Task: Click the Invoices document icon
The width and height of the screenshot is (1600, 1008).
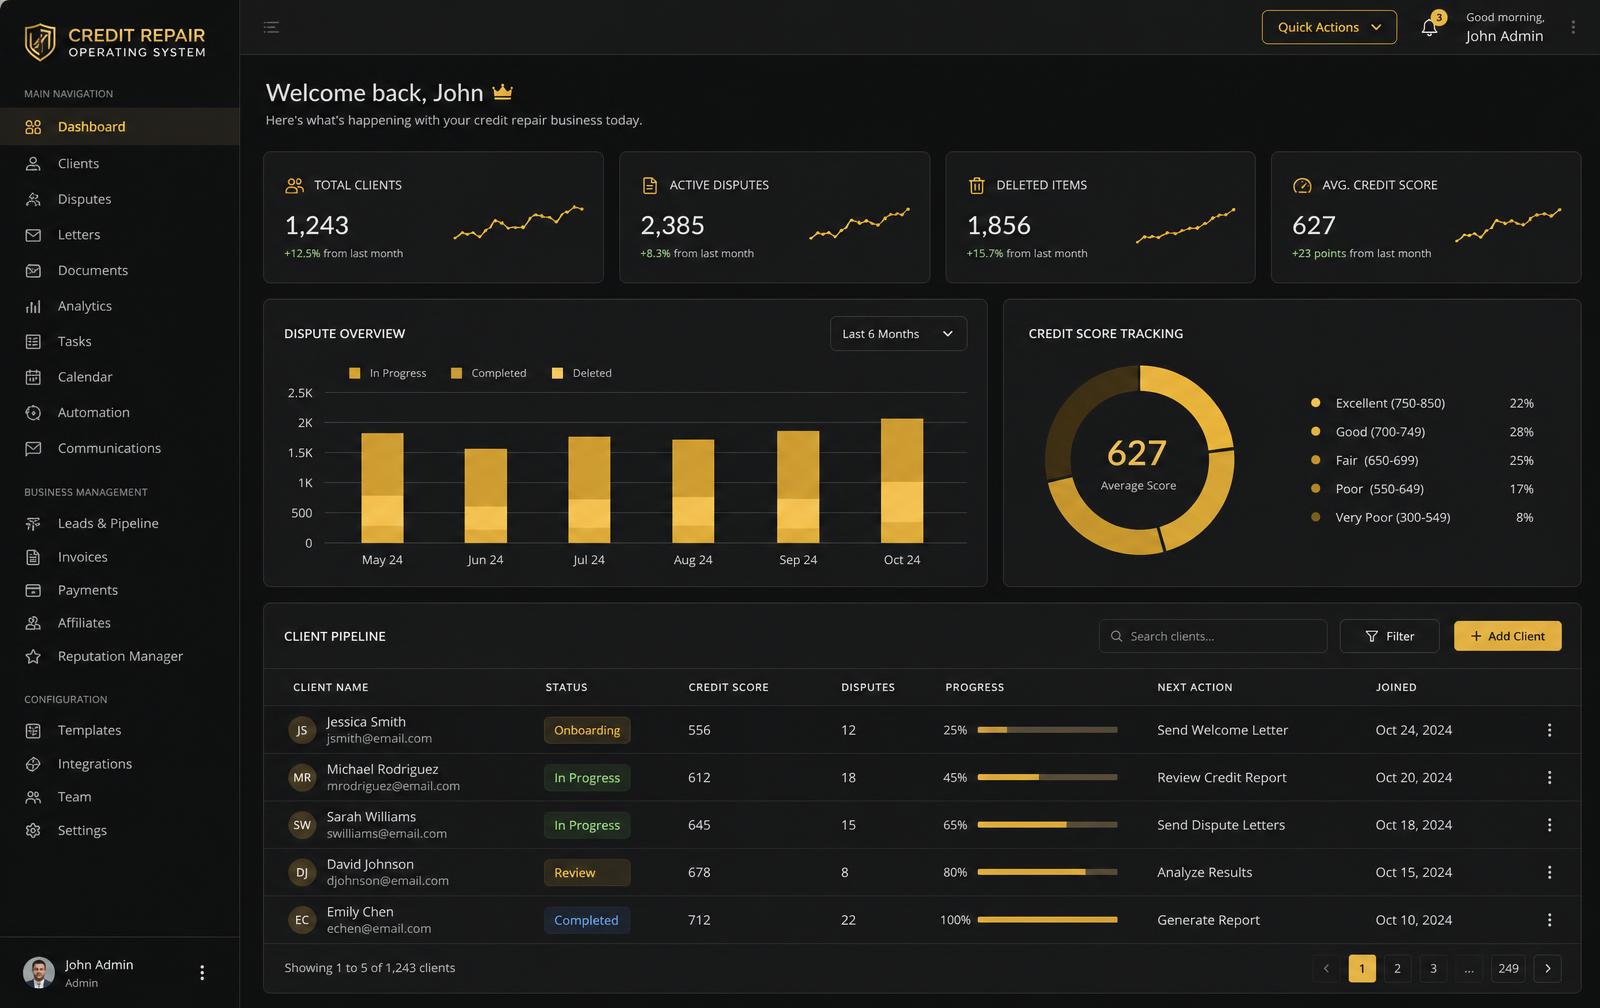Action: [33, 557]
